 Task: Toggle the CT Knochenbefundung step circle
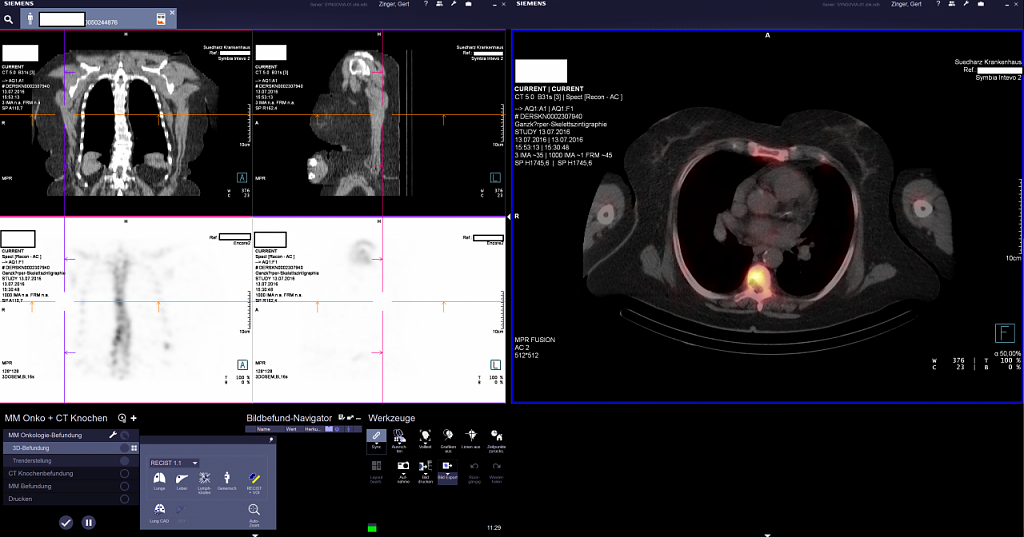pyautogui.click(x=125, y=473)
